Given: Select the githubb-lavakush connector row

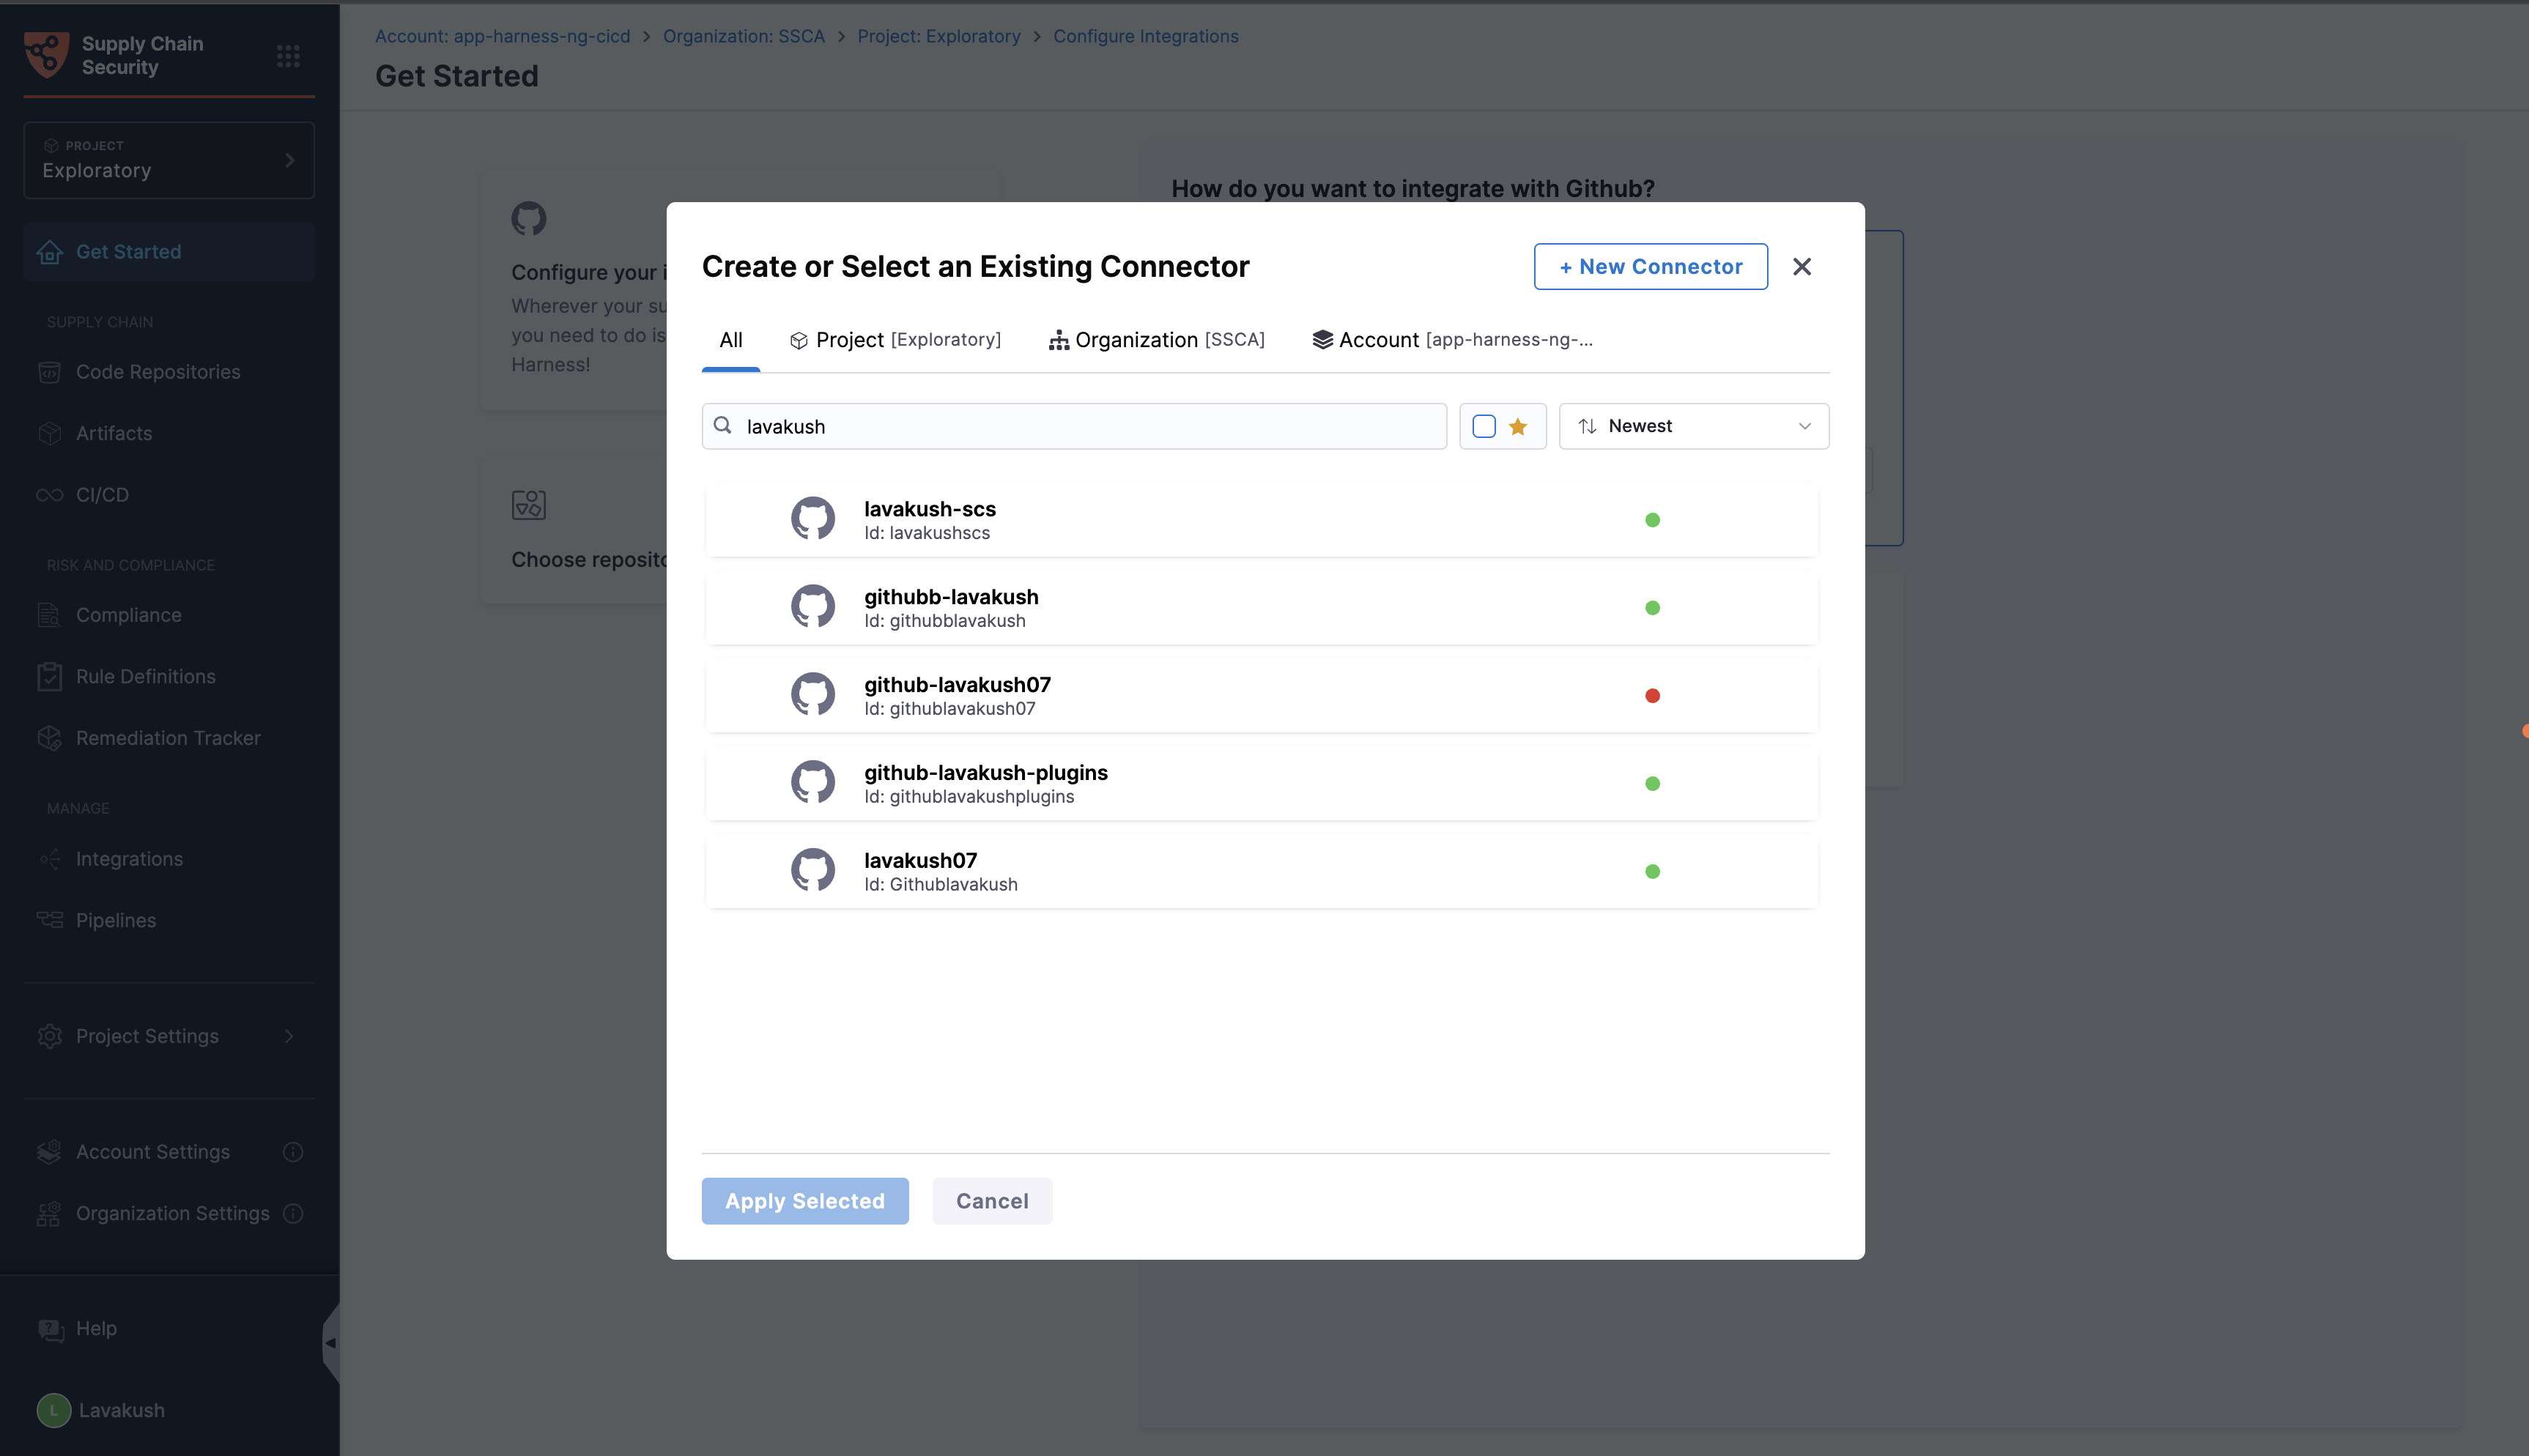Looking at the screenshot, I should pos(1261,608).
